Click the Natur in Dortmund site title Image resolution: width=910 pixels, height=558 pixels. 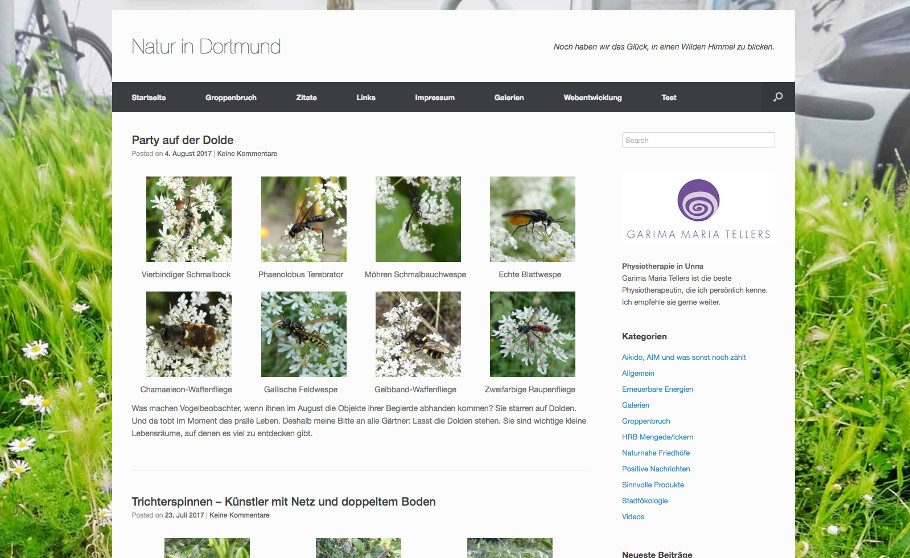[206, 46]
